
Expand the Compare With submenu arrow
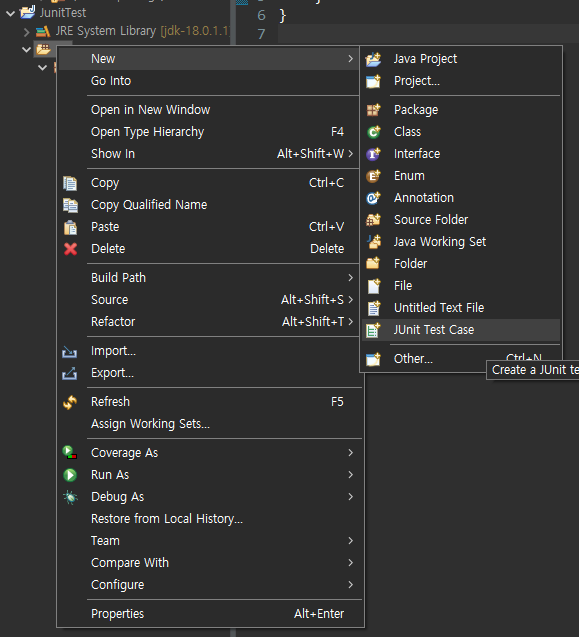pyautogui.click(x=350, y=563)
